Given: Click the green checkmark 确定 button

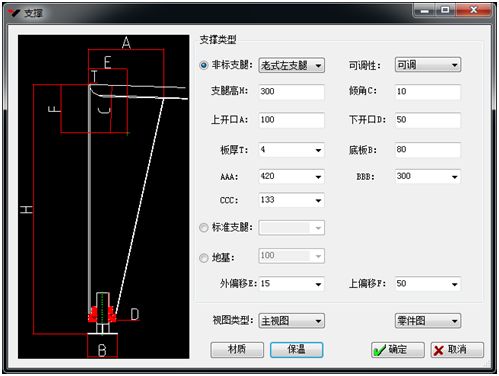Looking at the screenshot, I should coord(397,350).
